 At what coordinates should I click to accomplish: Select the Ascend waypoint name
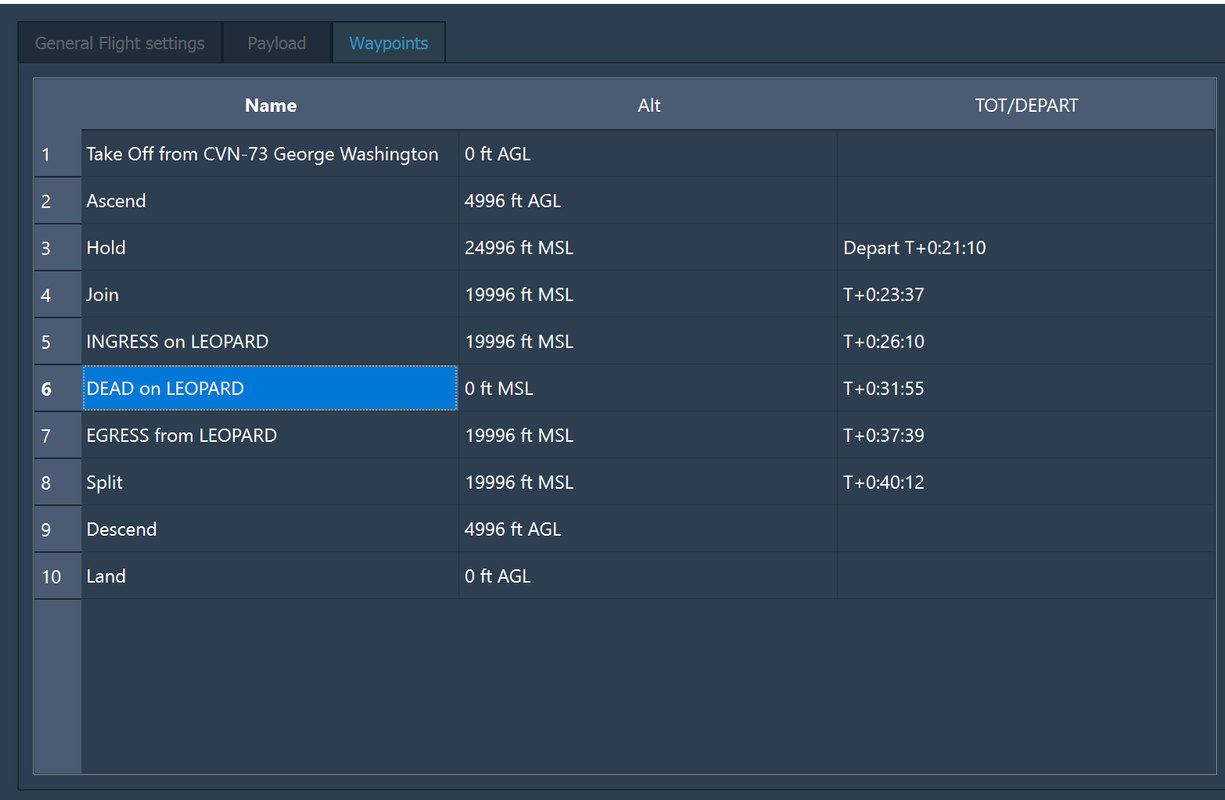(270, 201)
